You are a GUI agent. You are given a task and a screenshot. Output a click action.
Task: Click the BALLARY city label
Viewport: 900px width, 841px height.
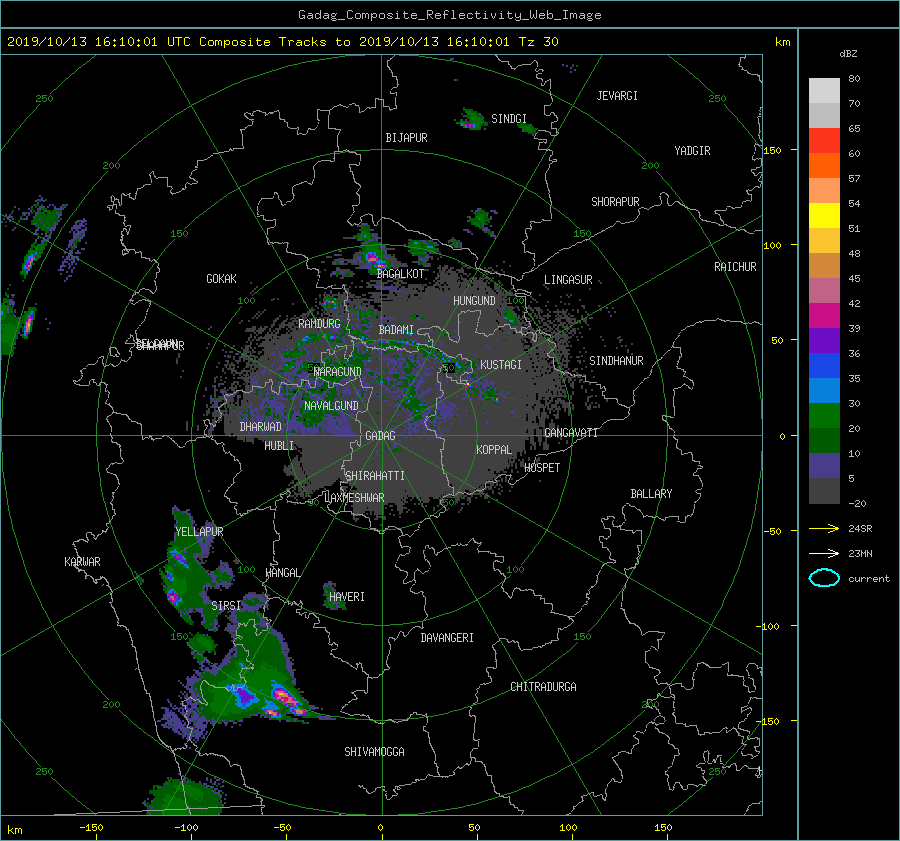pyautogui.click(x=651, y=494)
